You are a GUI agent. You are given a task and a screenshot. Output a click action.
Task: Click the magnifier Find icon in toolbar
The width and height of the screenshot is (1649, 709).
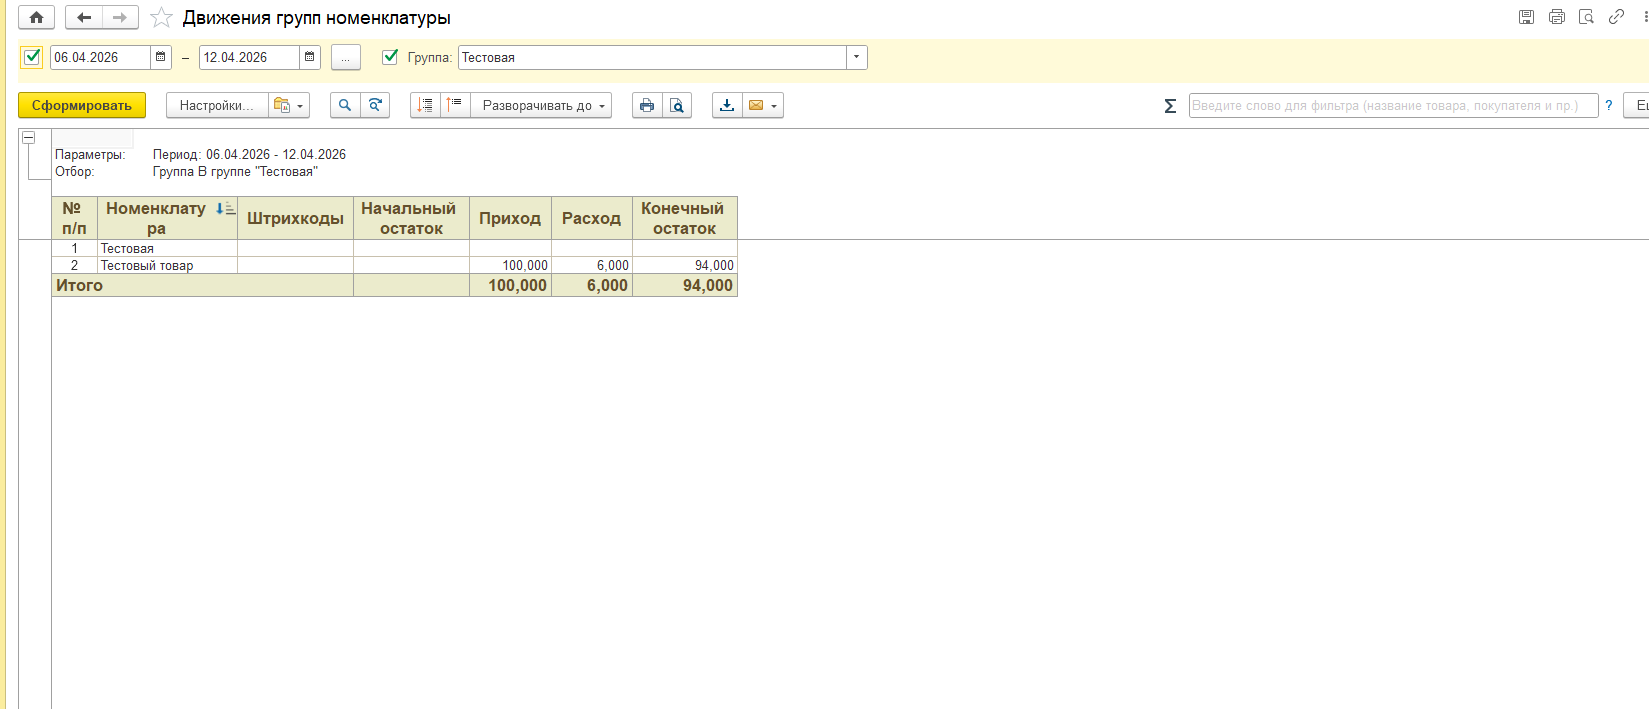coord(345,105)
